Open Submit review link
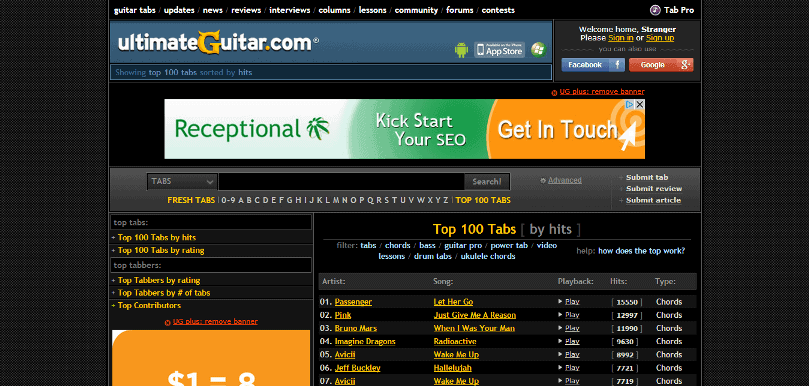 click(x=654, y=189)
